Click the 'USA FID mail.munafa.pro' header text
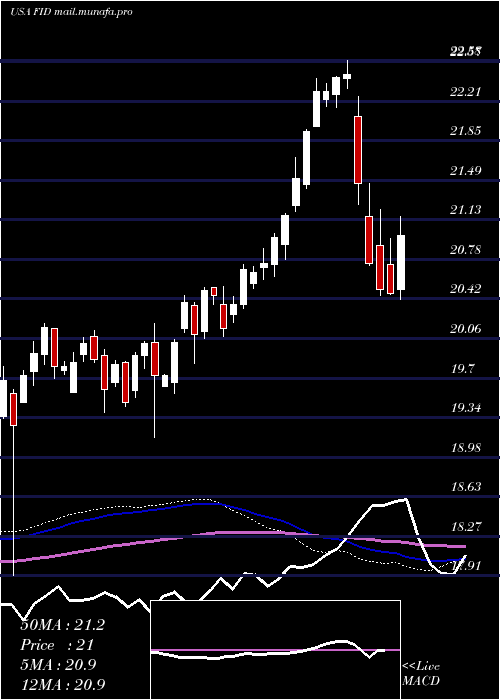 (x=71, y=12)
